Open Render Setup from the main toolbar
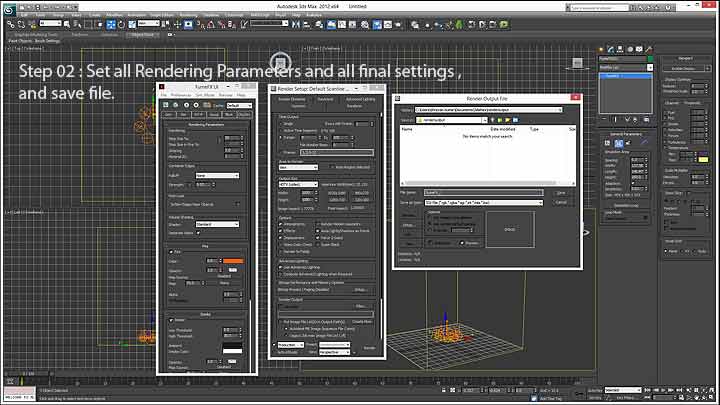This screenshot has width=720, height=405. [x=377, y=24]
